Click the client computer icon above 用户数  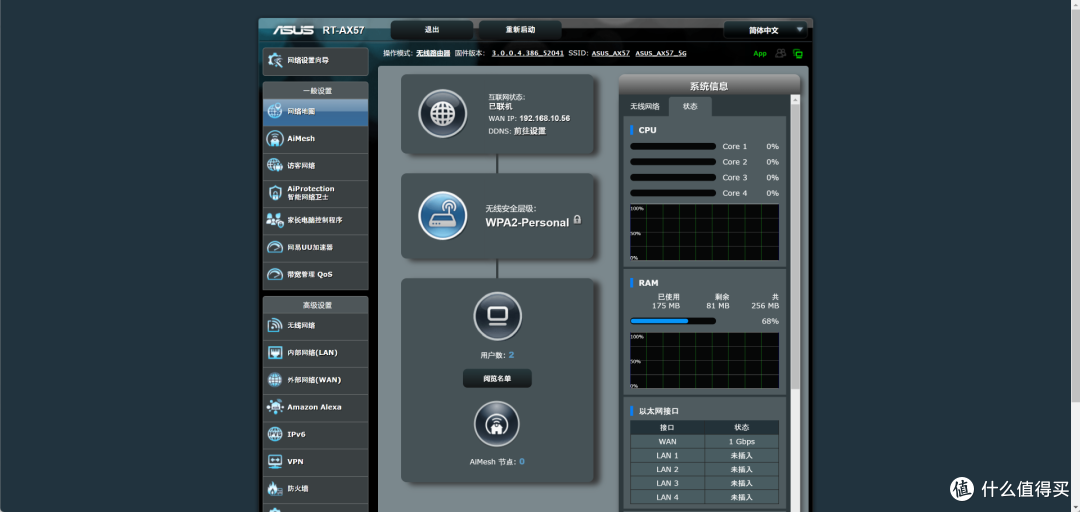pos(497,316)
